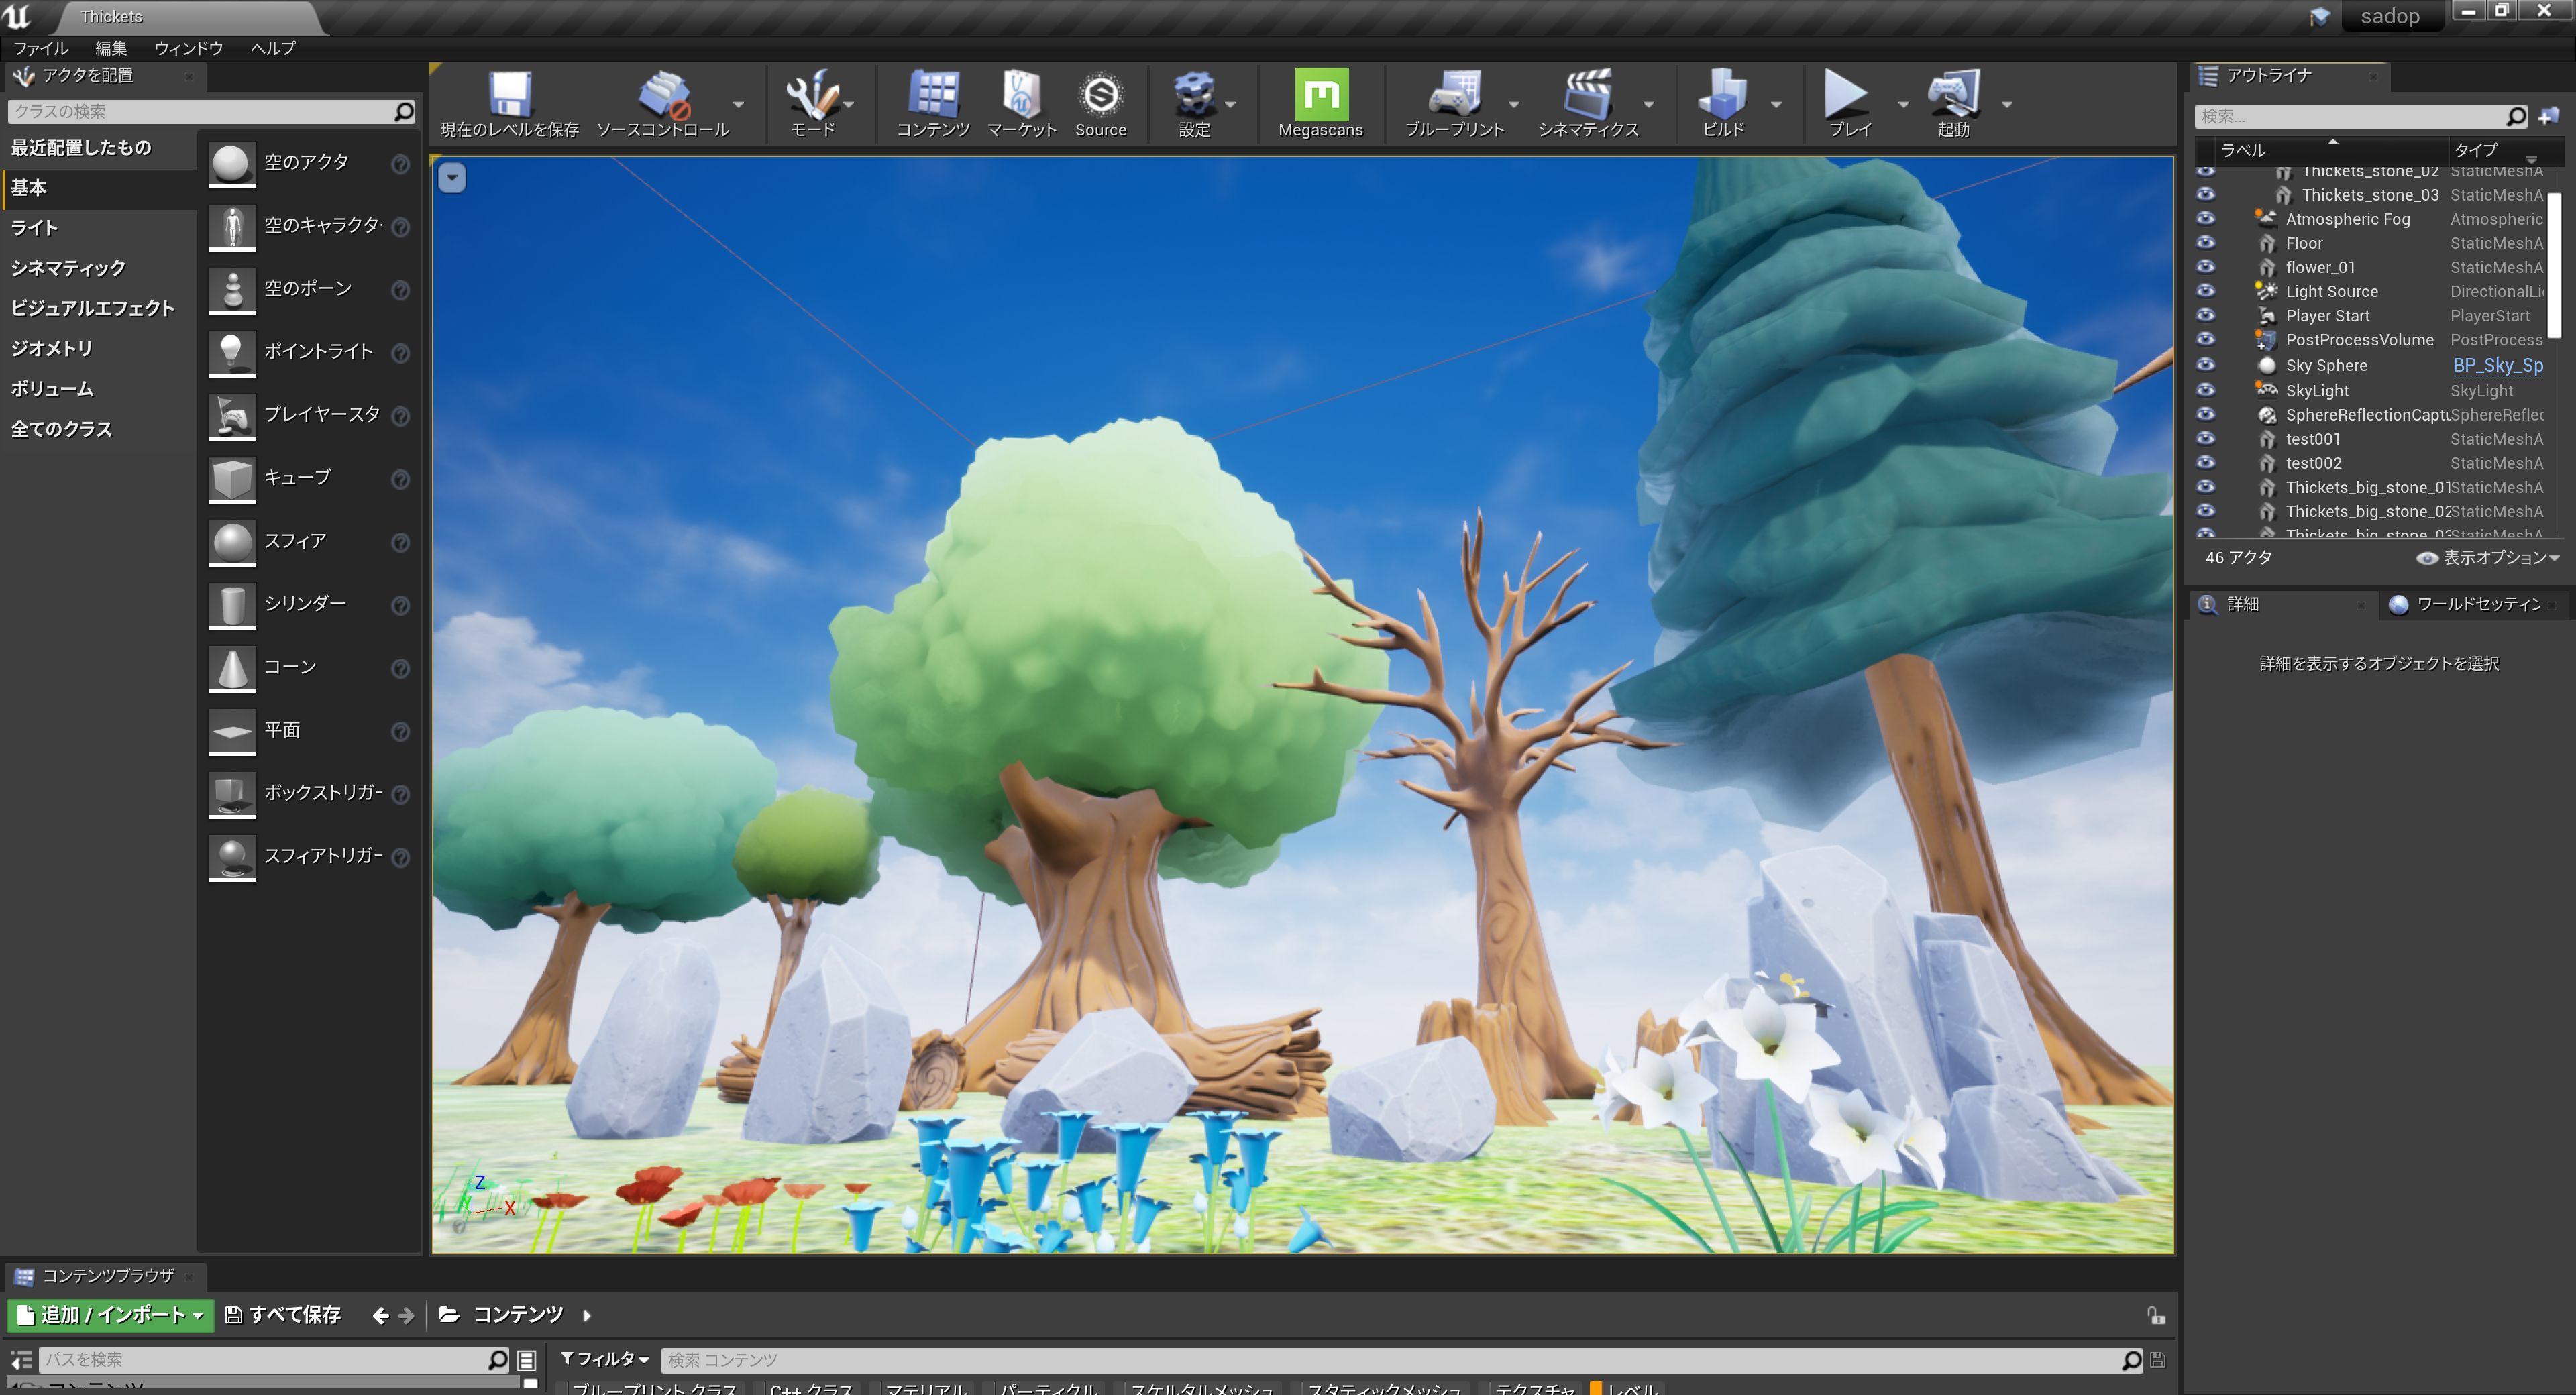
Task: Click the 追加/インポート button
Action: pyautogui.click(x=110, y=1315)
